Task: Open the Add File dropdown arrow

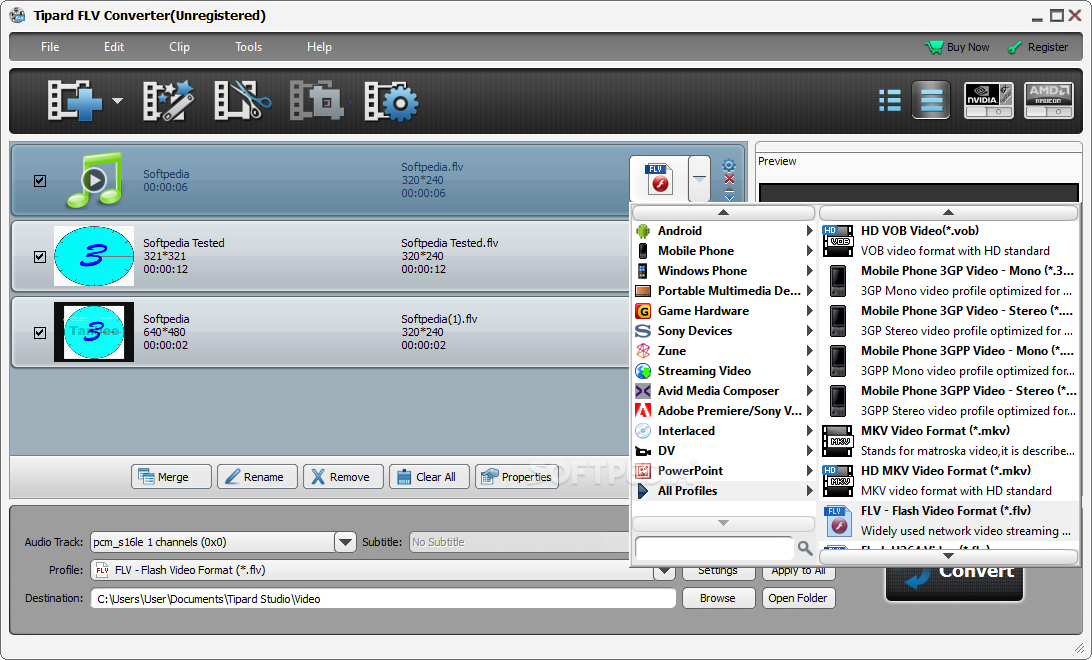Action: pyautogui.click(x=117, y=101)
